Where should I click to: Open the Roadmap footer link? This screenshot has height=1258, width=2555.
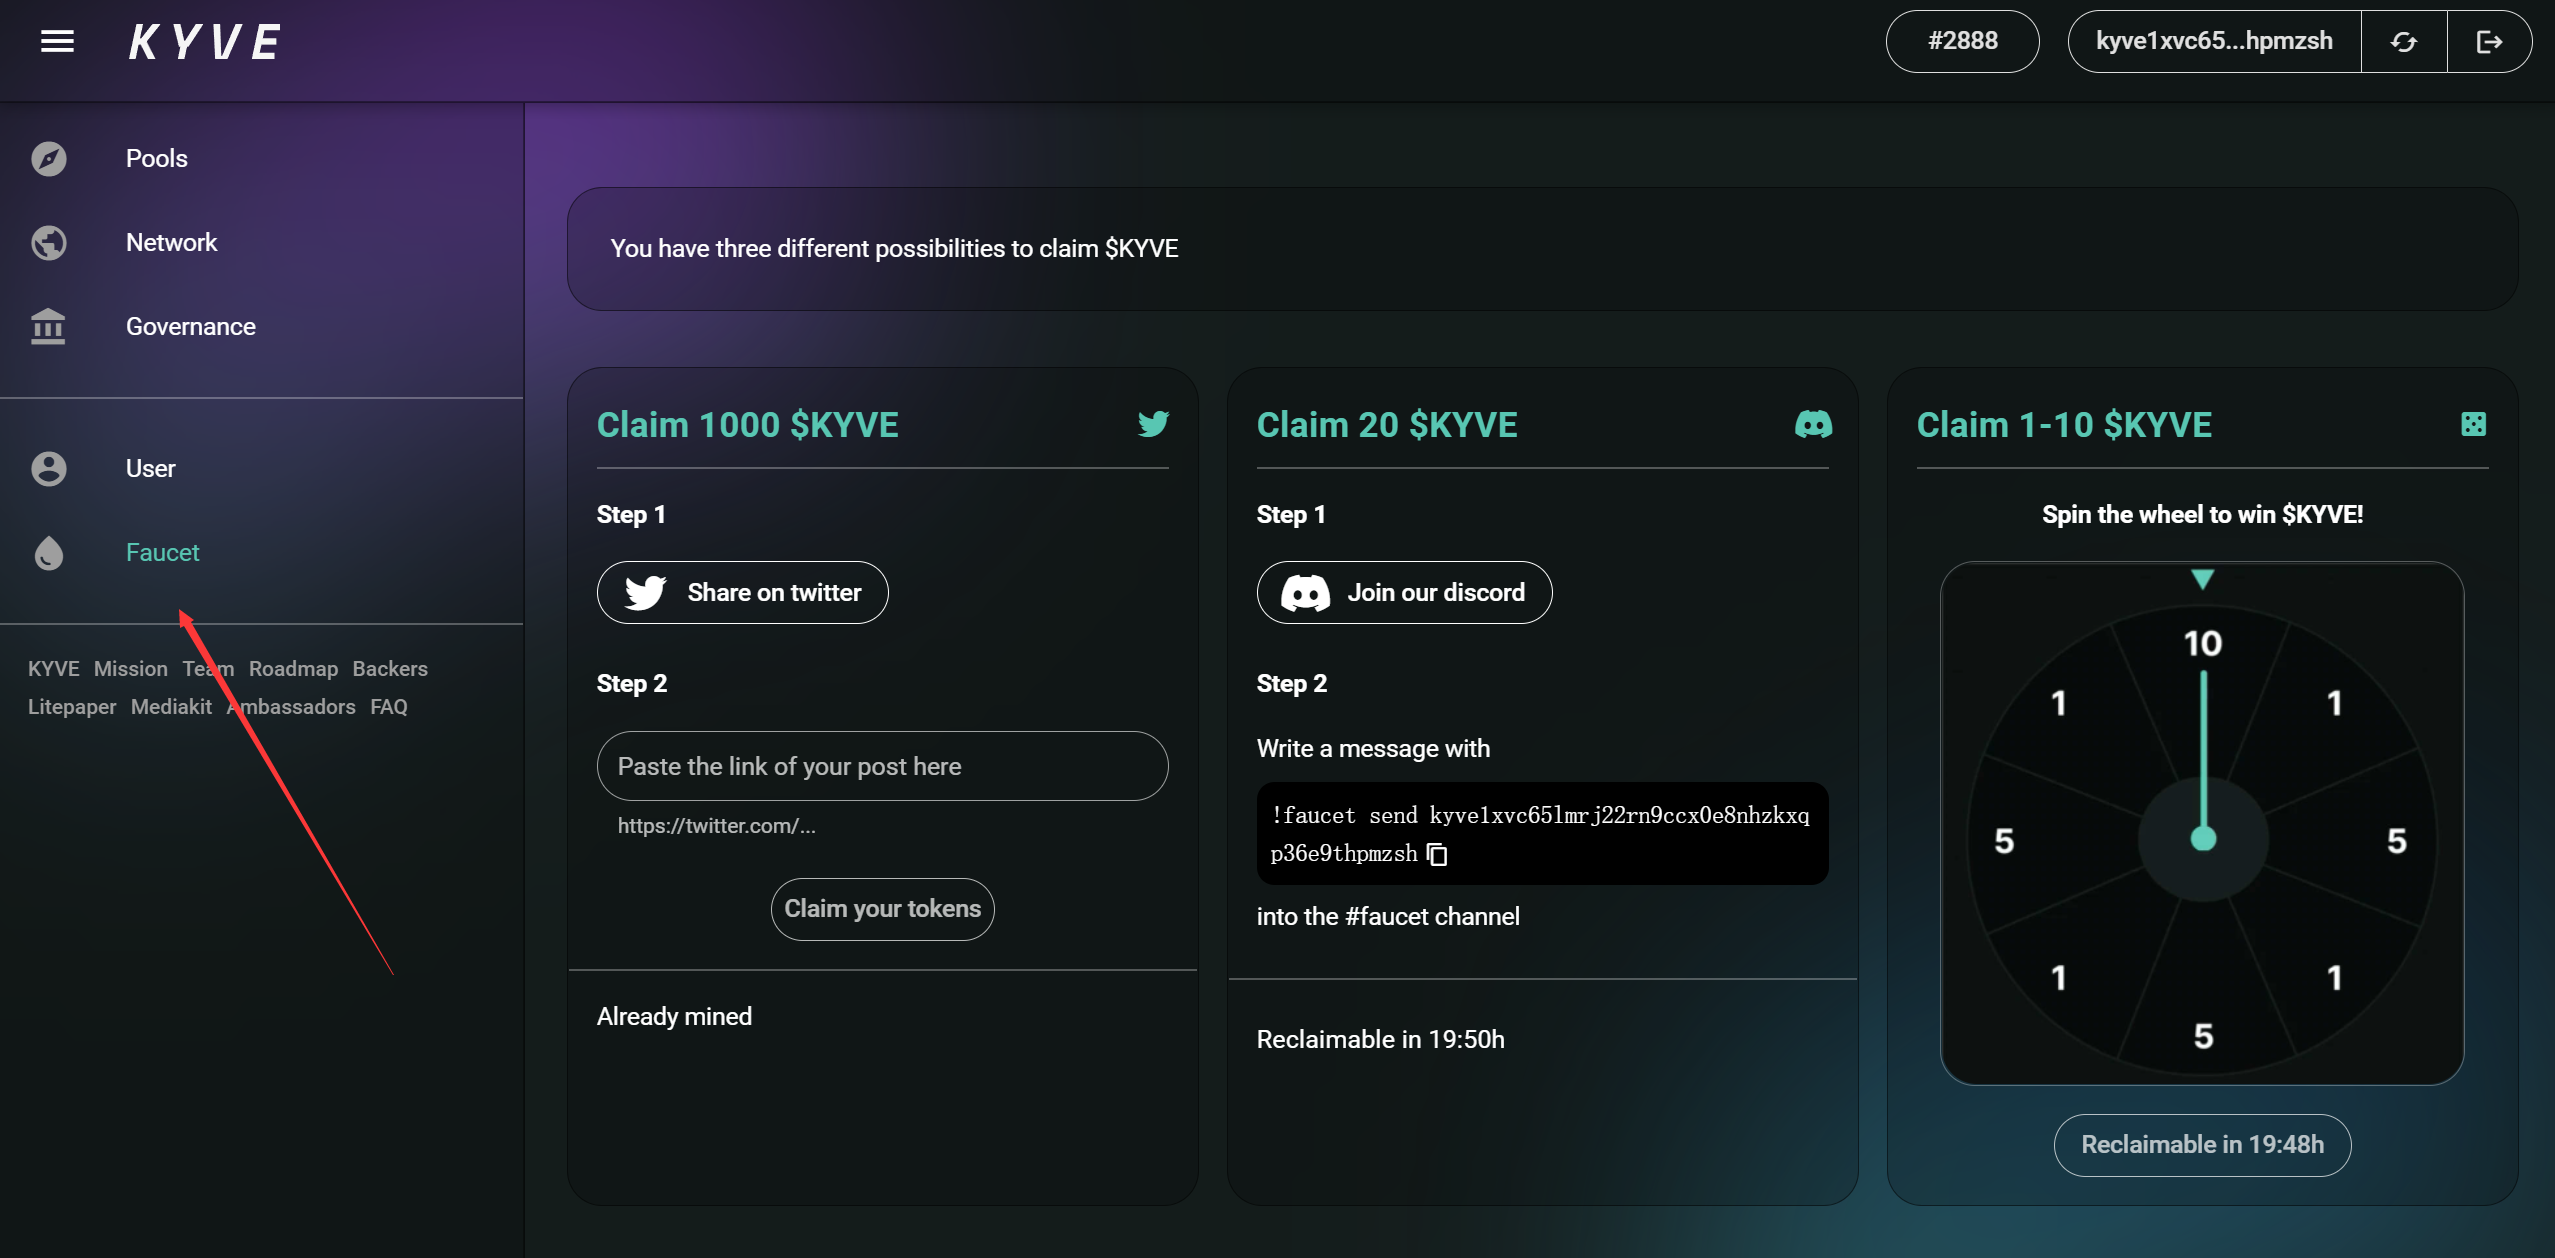(x=293, y=668)
